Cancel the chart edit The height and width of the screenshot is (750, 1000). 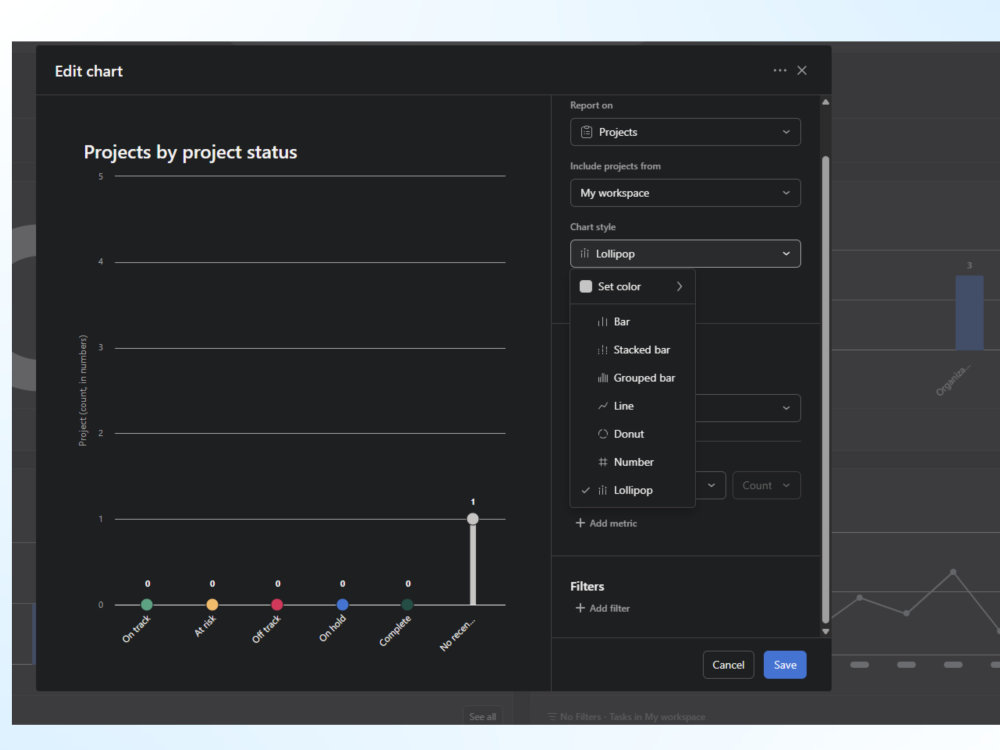coord(728,665)
